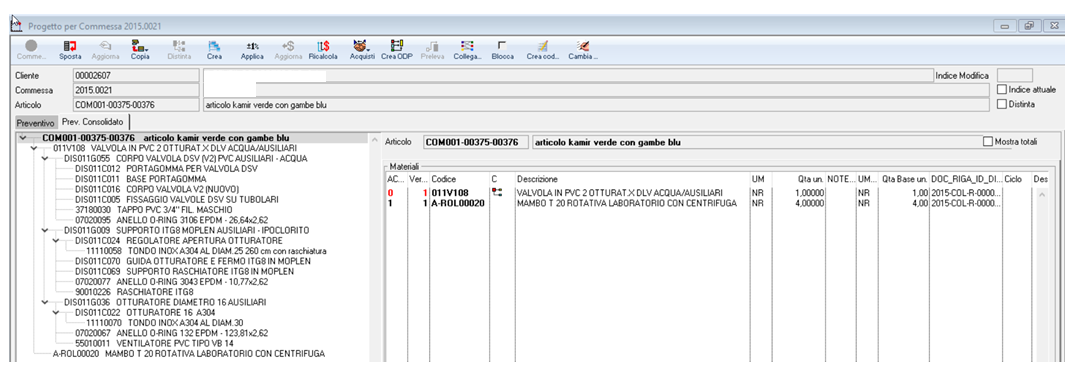Click the Crea toolbar icon
The image size is (1083, 384).
pyautogui.click(x=215, y=46)
